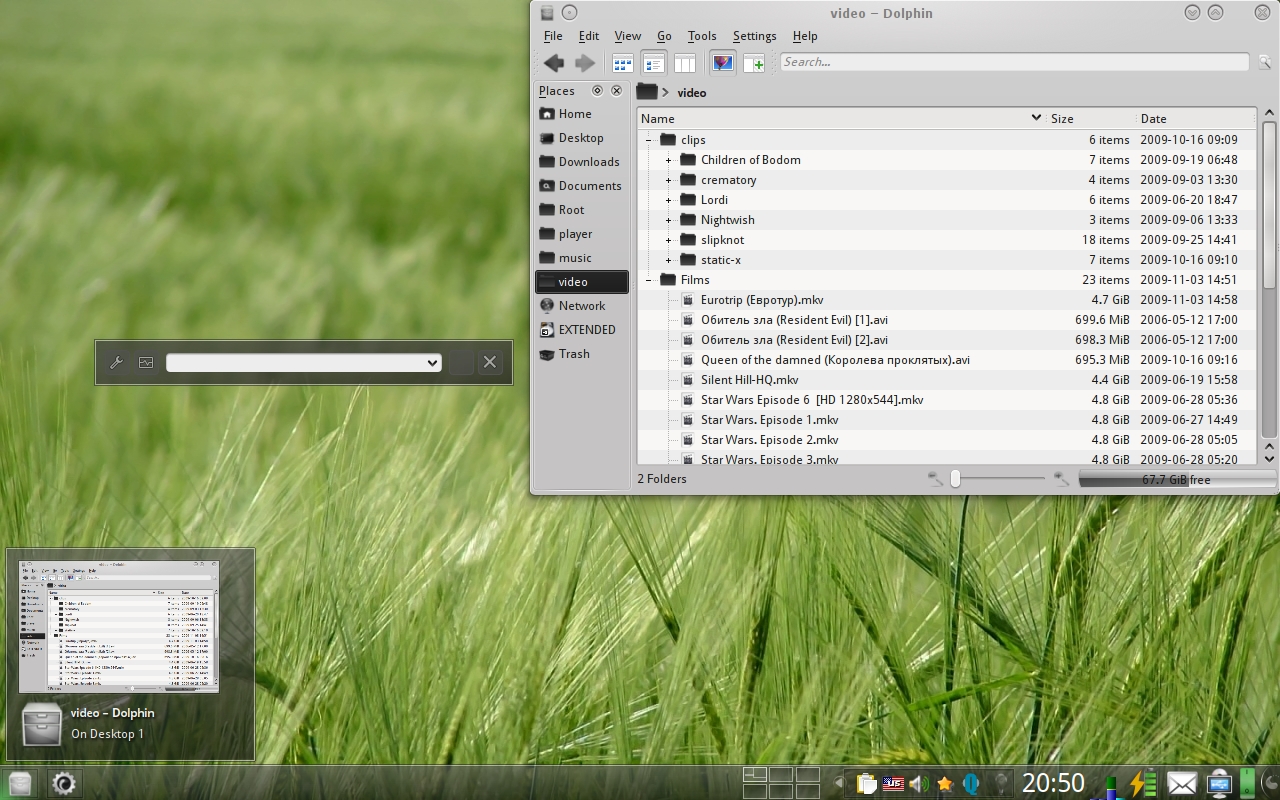Image resolution: width=1280 pixels, height=800 pixels.
Task: Select the Silent Hill-HQ.mkv file
Action: 750,380
